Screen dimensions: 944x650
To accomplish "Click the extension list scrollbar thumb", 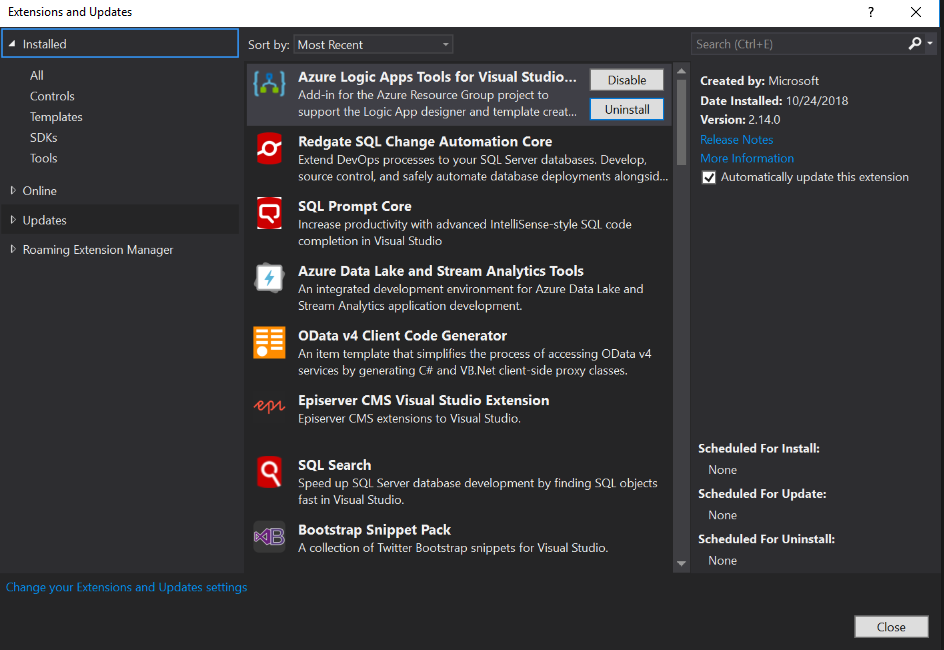I will (x=681, y=122).
